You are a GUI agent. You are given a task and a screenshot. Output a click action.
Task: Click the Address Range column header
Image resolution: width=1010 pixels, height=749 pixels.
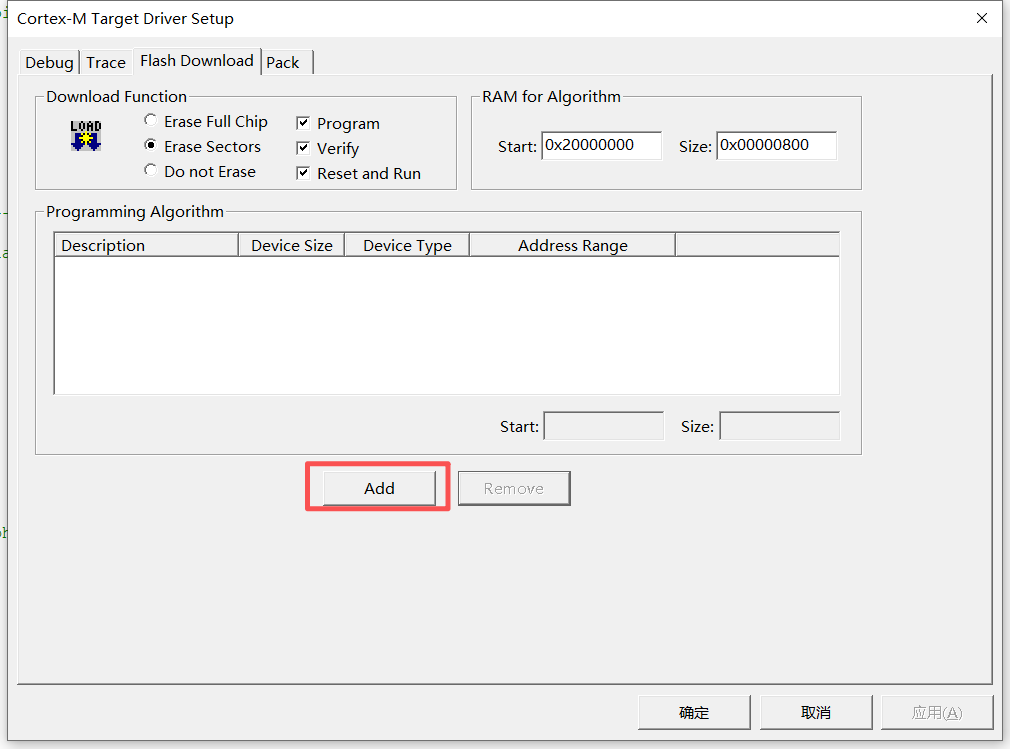[x=571, y=244]
